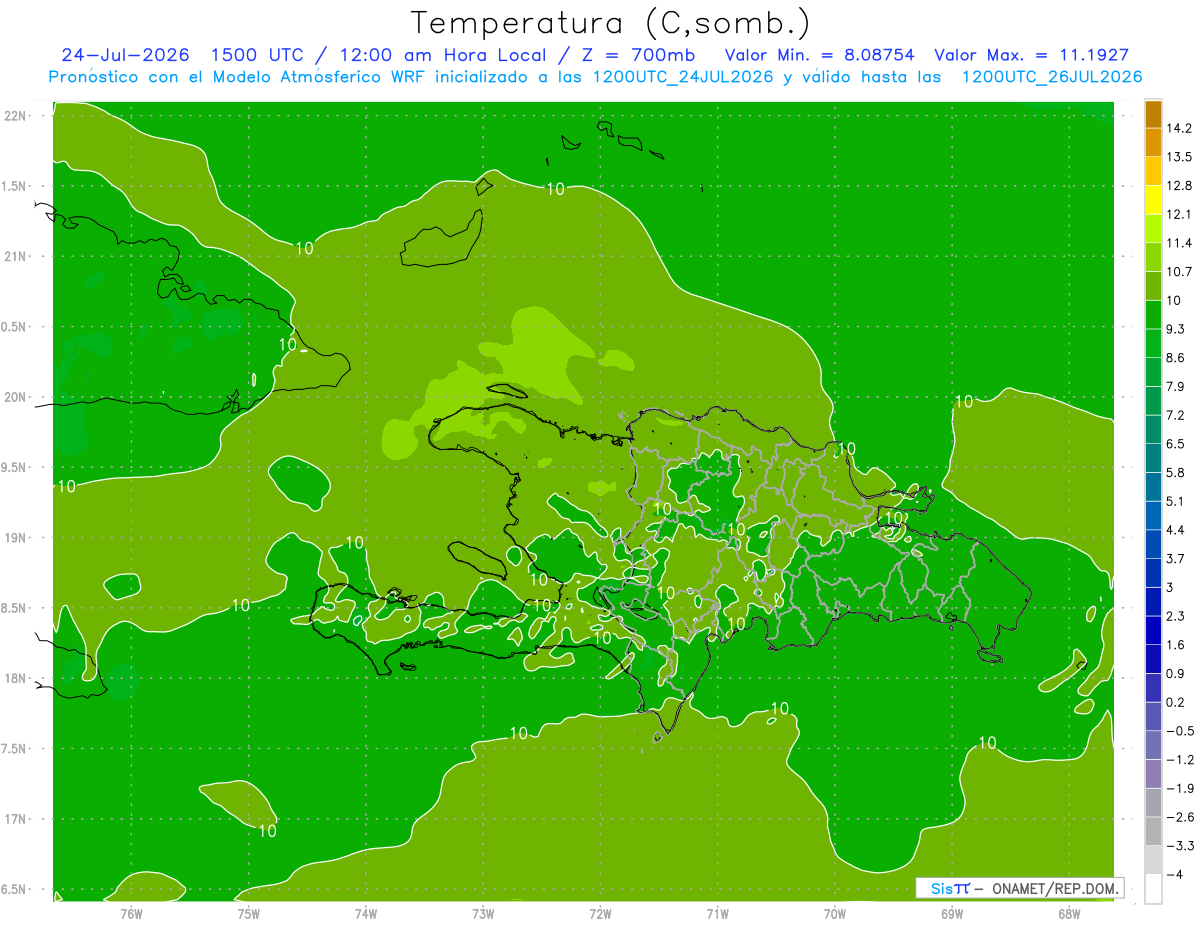Click the legend value '-4'
The width and height of the screenshot is (1200, 927).
(1175, 875)
